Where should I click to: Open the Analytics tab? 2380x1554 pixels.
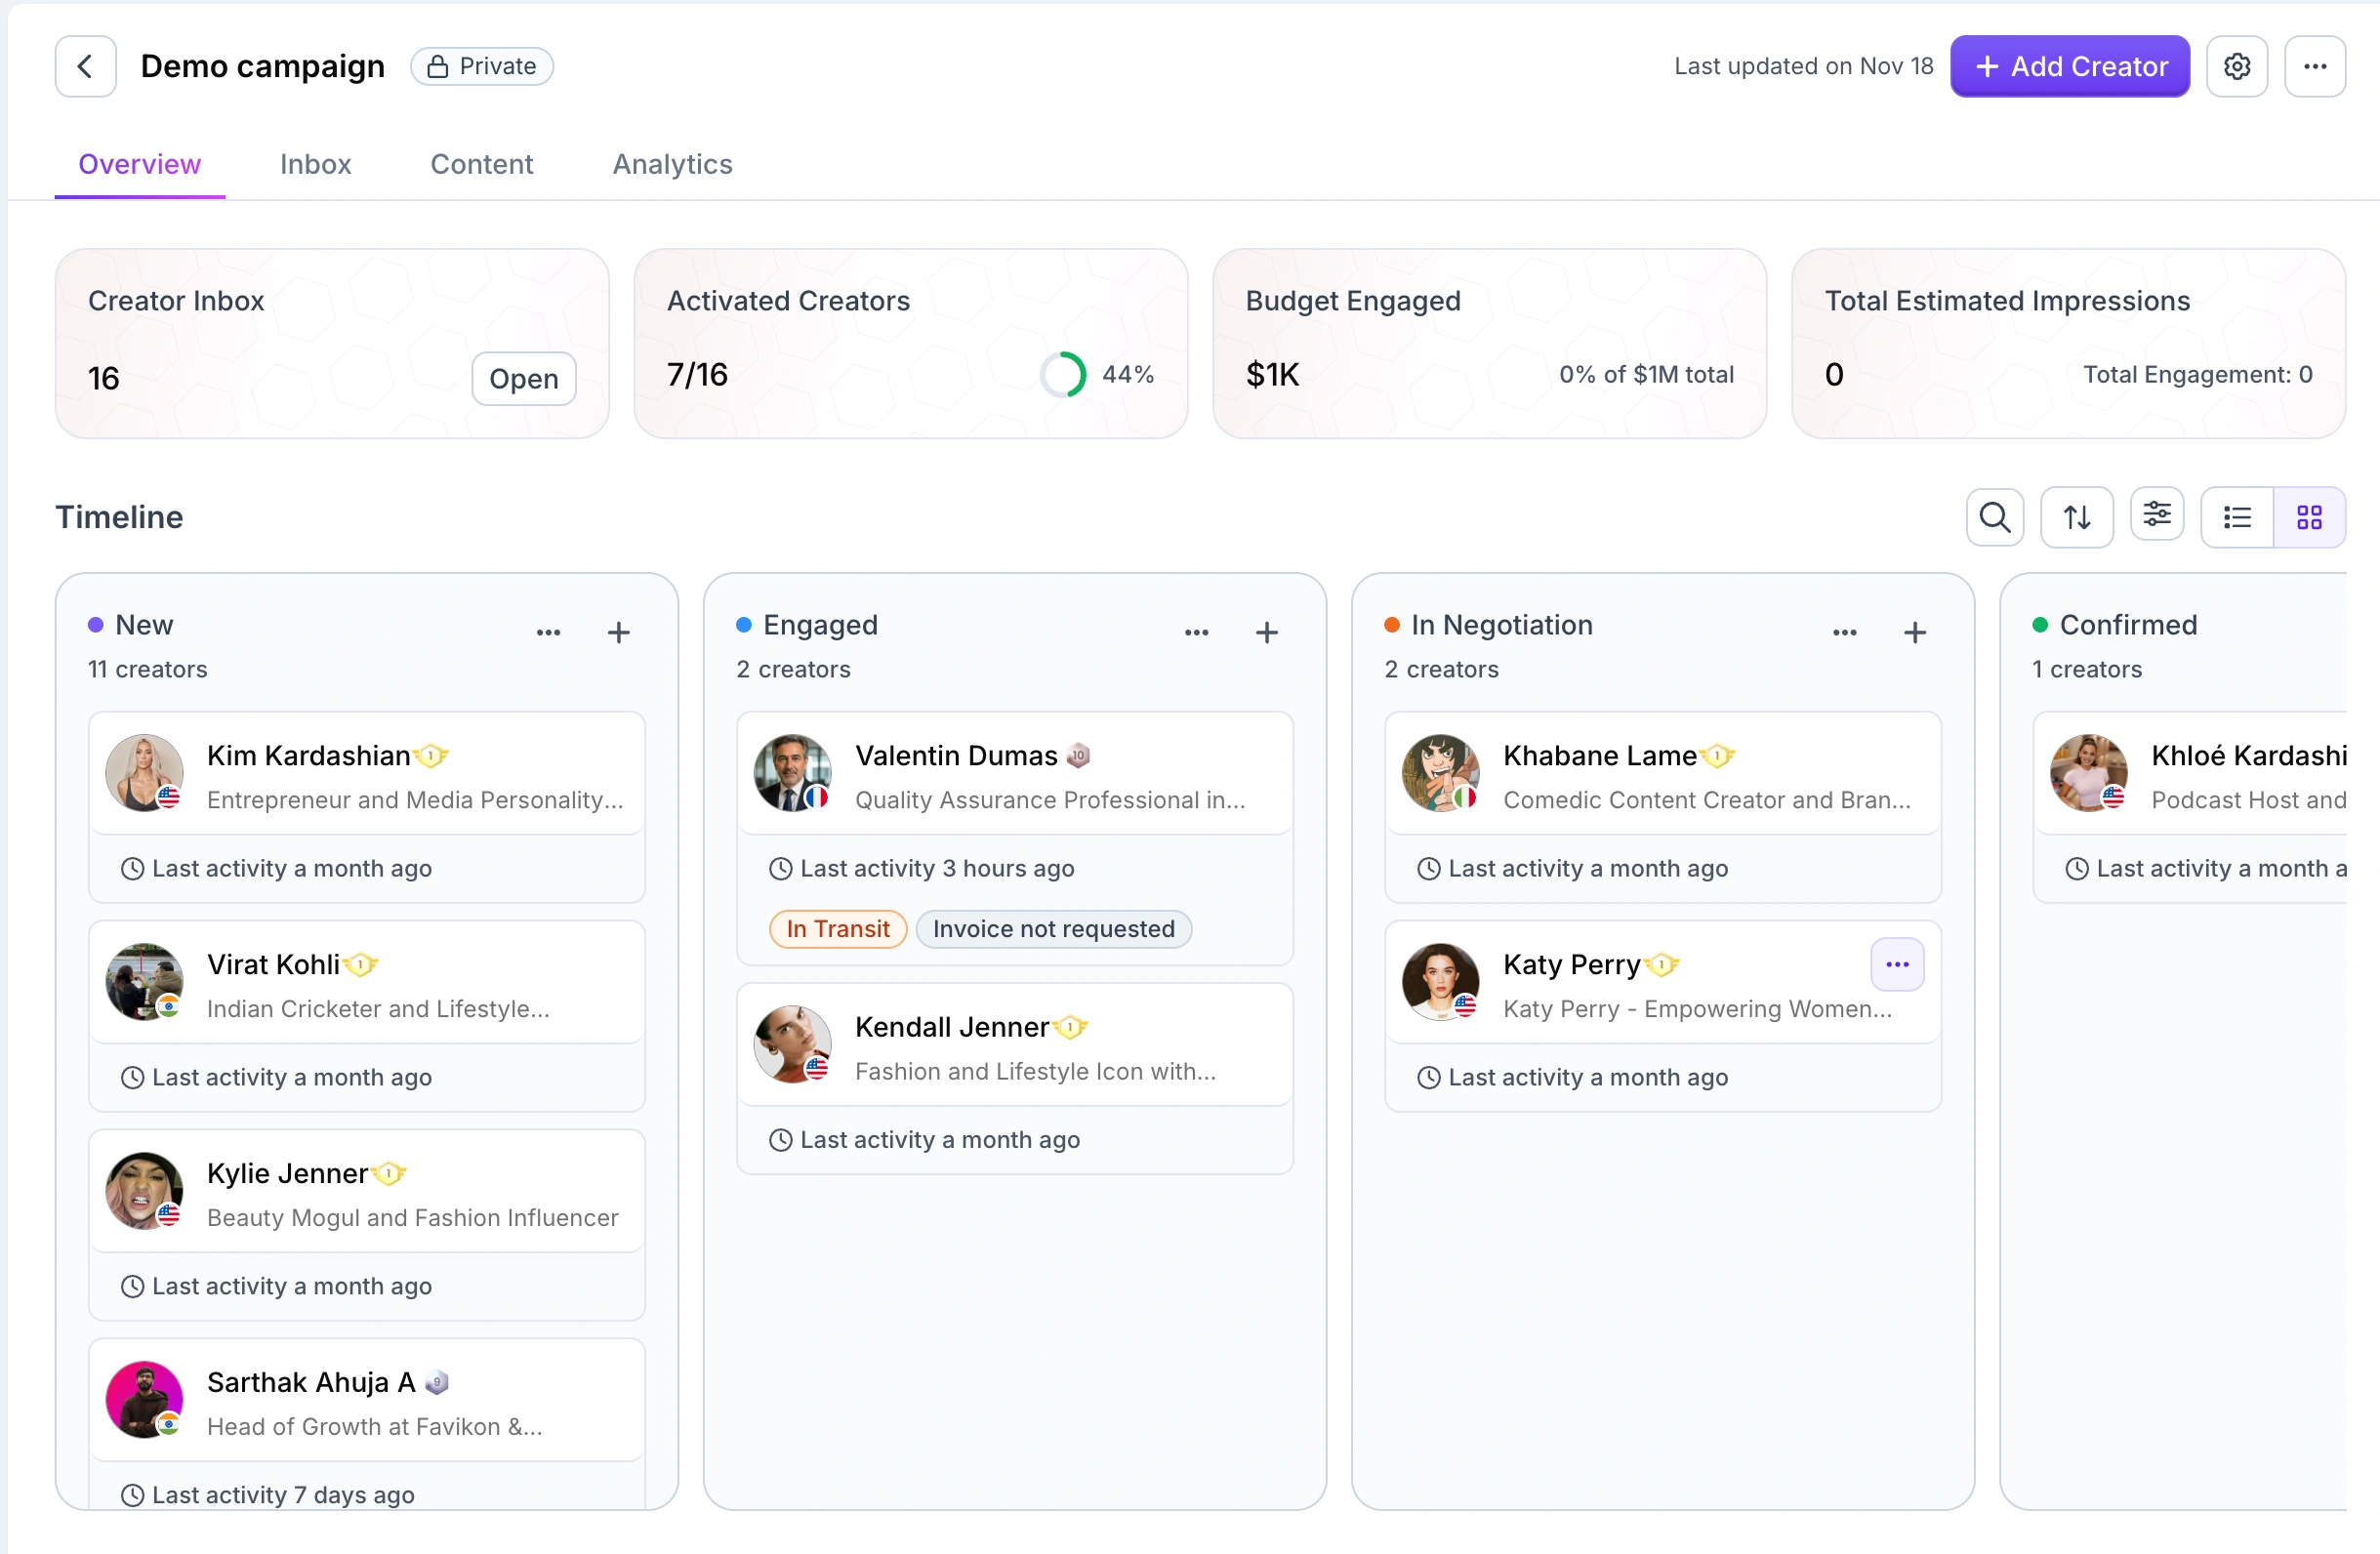(x=672, y=164)
